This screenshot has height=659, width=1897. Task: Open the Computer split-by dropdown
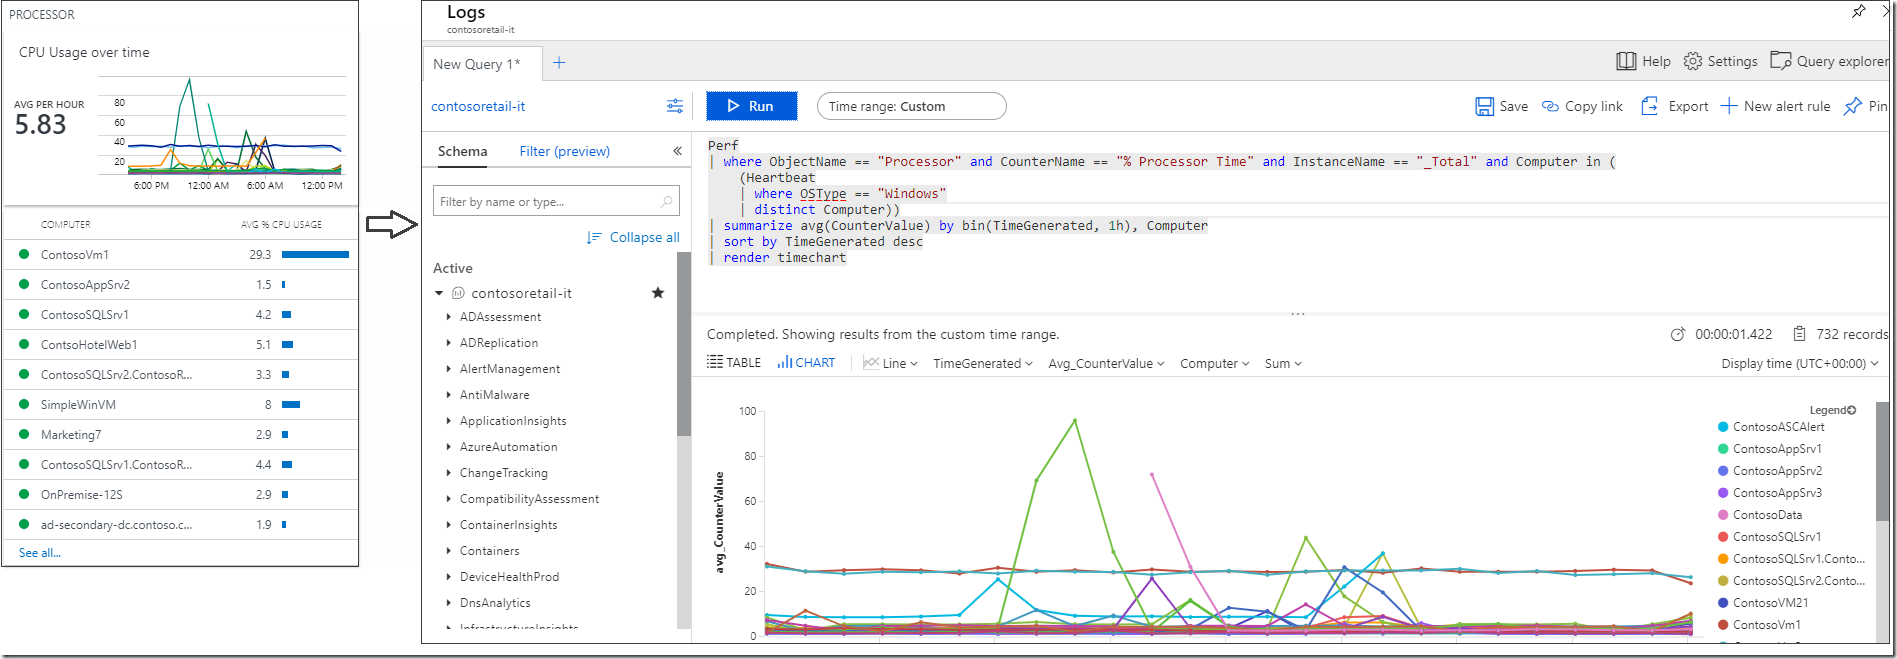click(1215, 363)
